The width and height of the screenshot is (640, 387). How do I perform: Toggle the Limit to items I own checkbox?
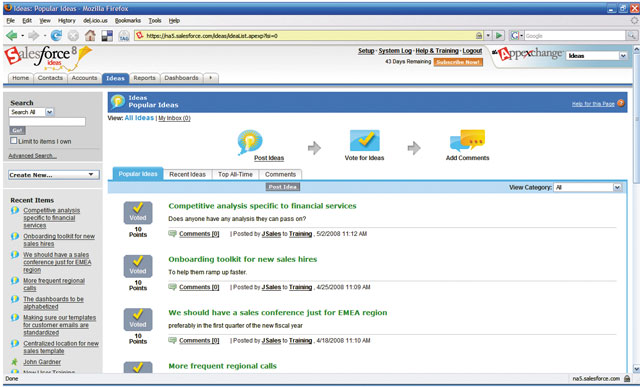(x=14, y=140)
